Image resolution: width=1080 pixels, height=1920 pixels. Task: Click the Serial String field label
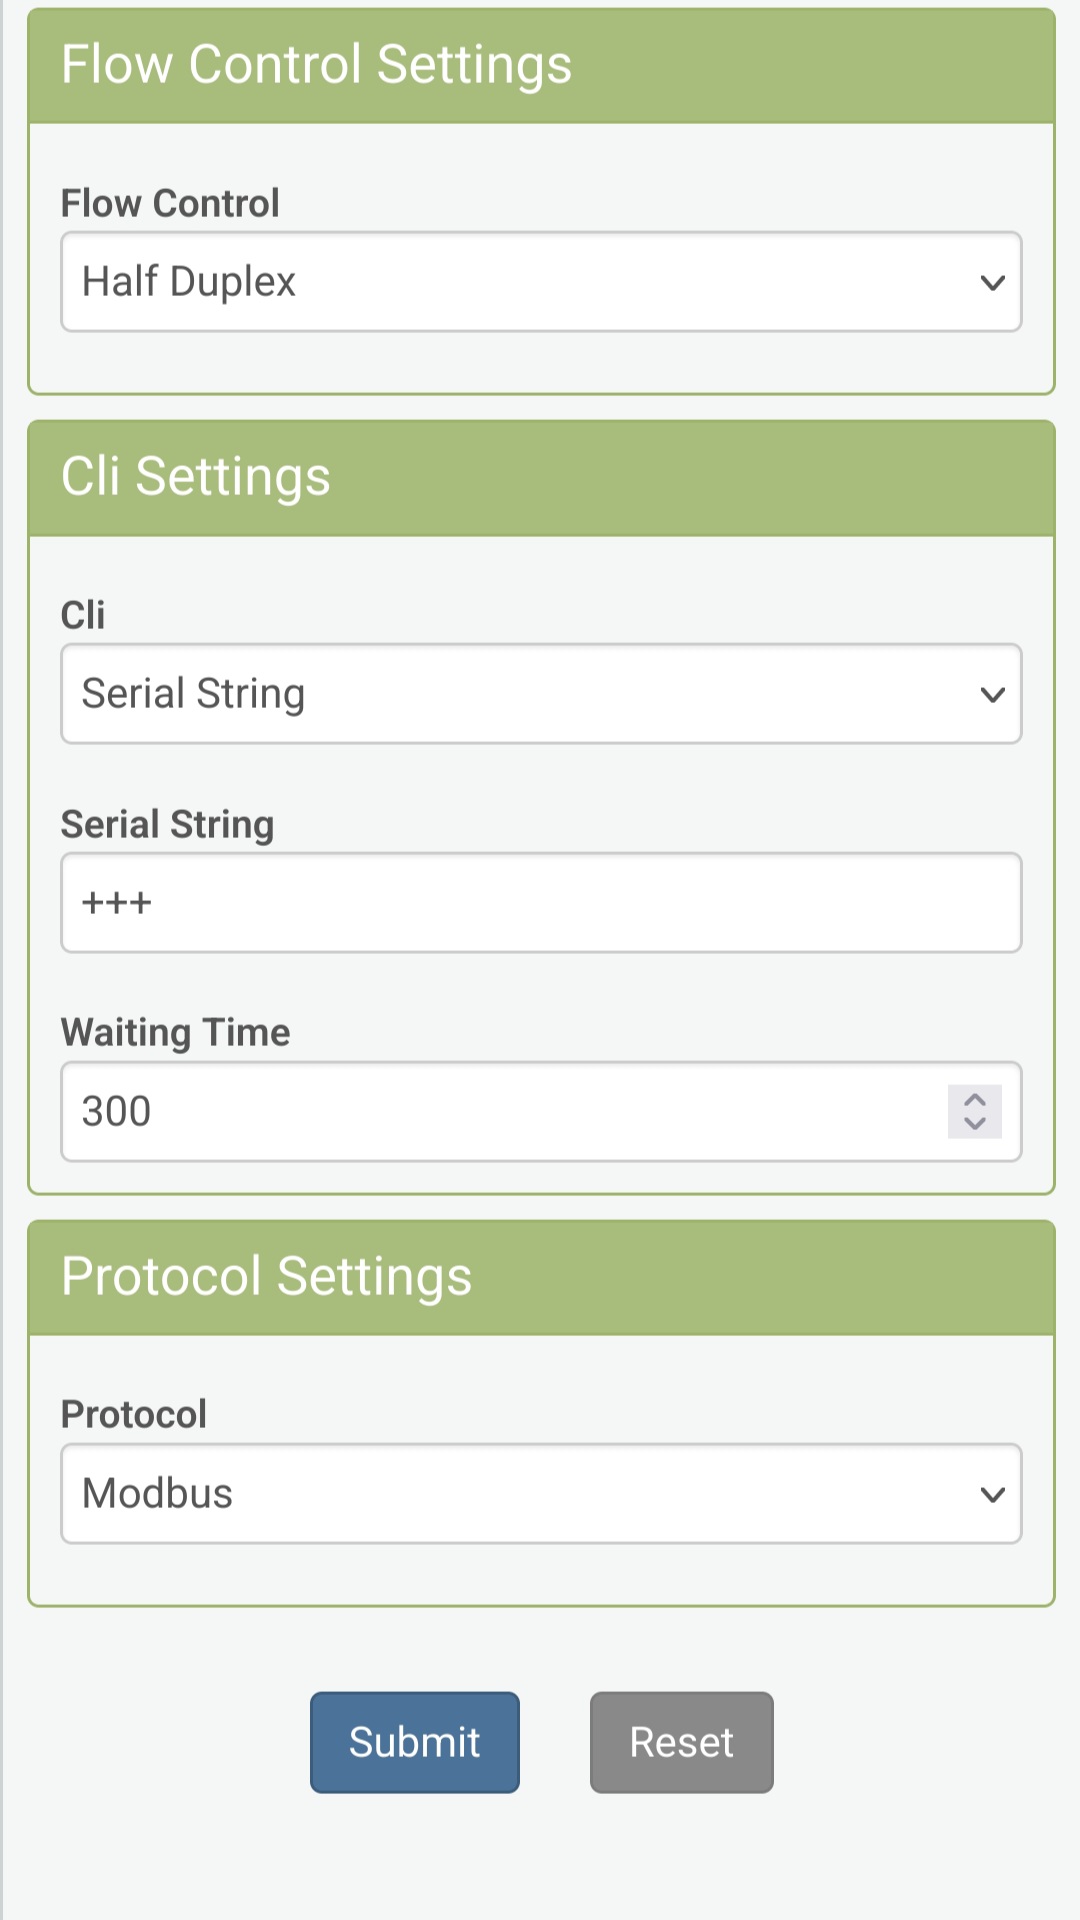pos(167,825)
